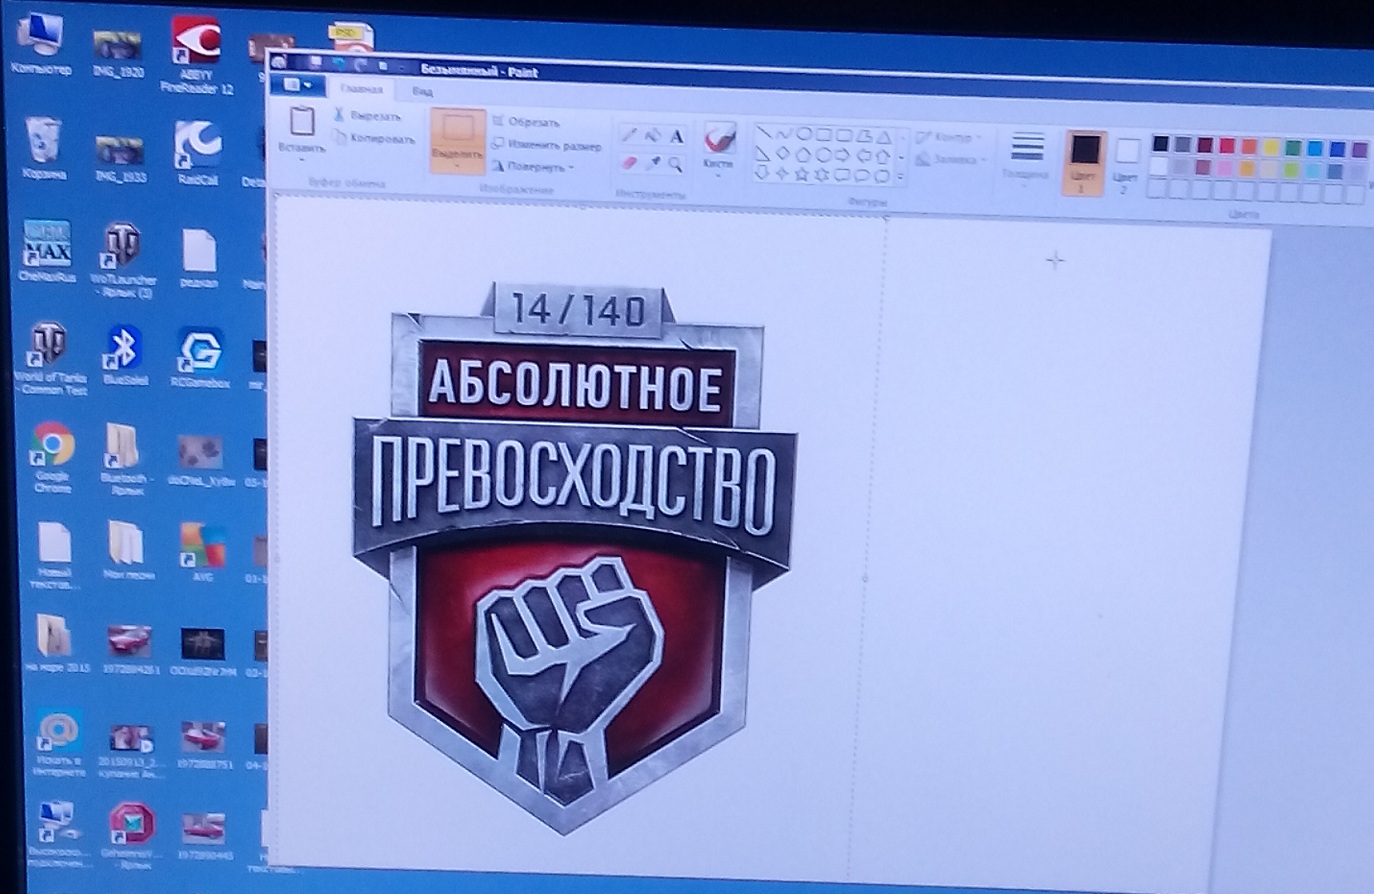Select the Pencil tool in Paint
The image size is (1374, 894).
(x=629, y=134)
